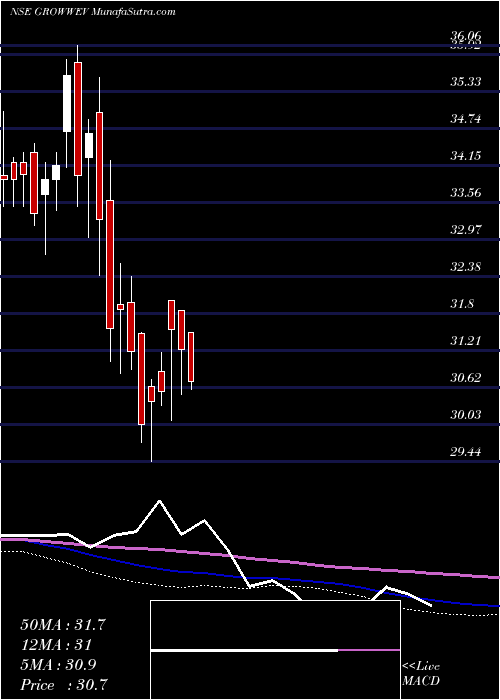Click the 33.56 price axis label

(x=466, y=193)
